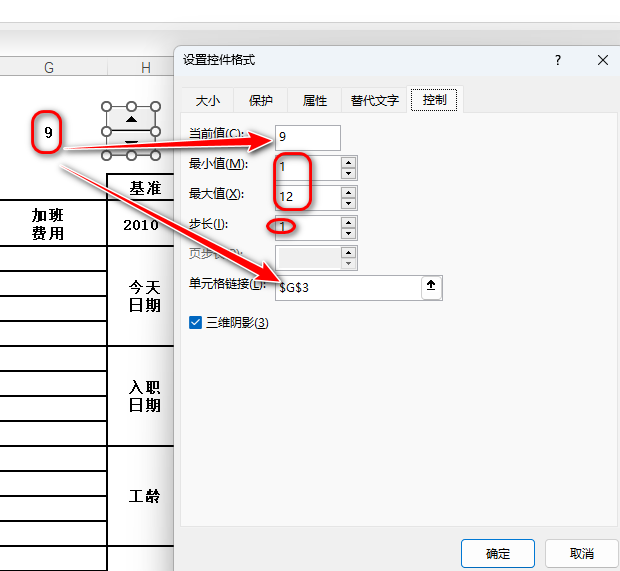Switch to the 保护 tab
This screenshot has width=620, height=571.
tap(261, 100)
